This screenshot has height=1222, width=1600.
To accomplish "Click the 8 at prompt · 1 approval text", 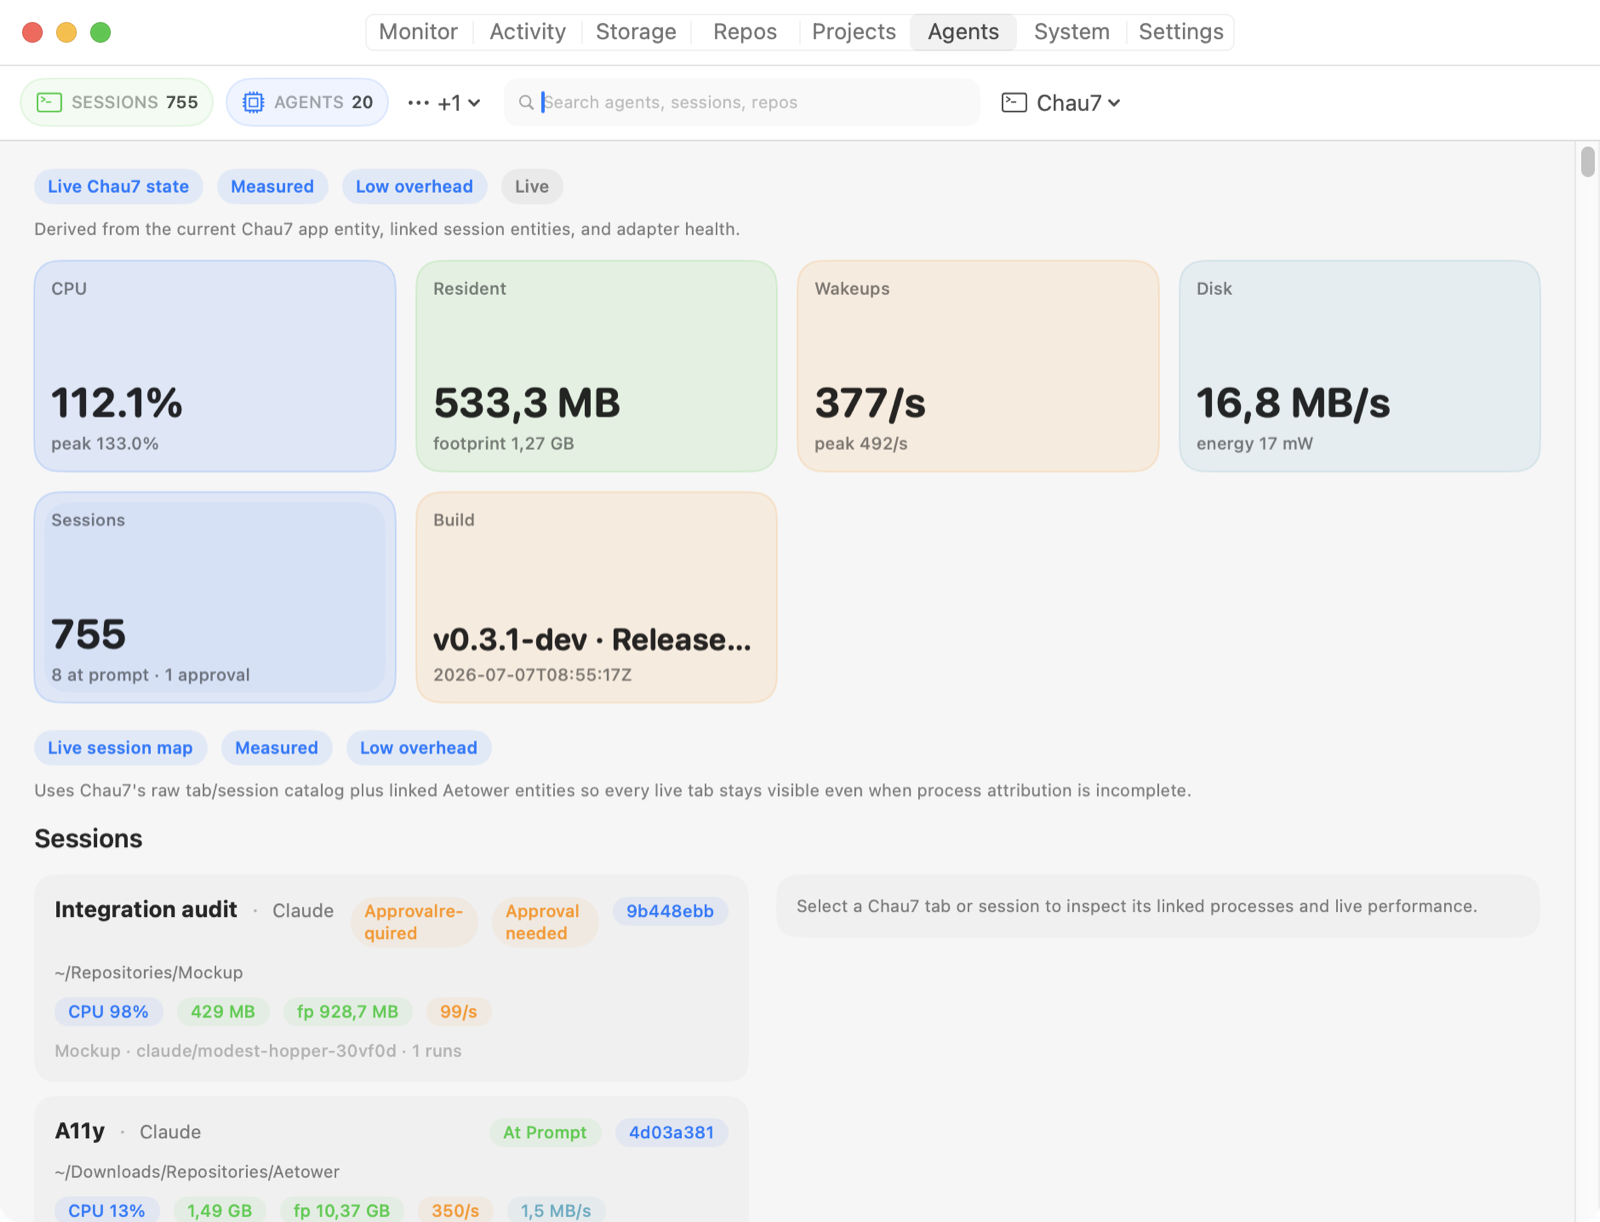I will [151, 674].
